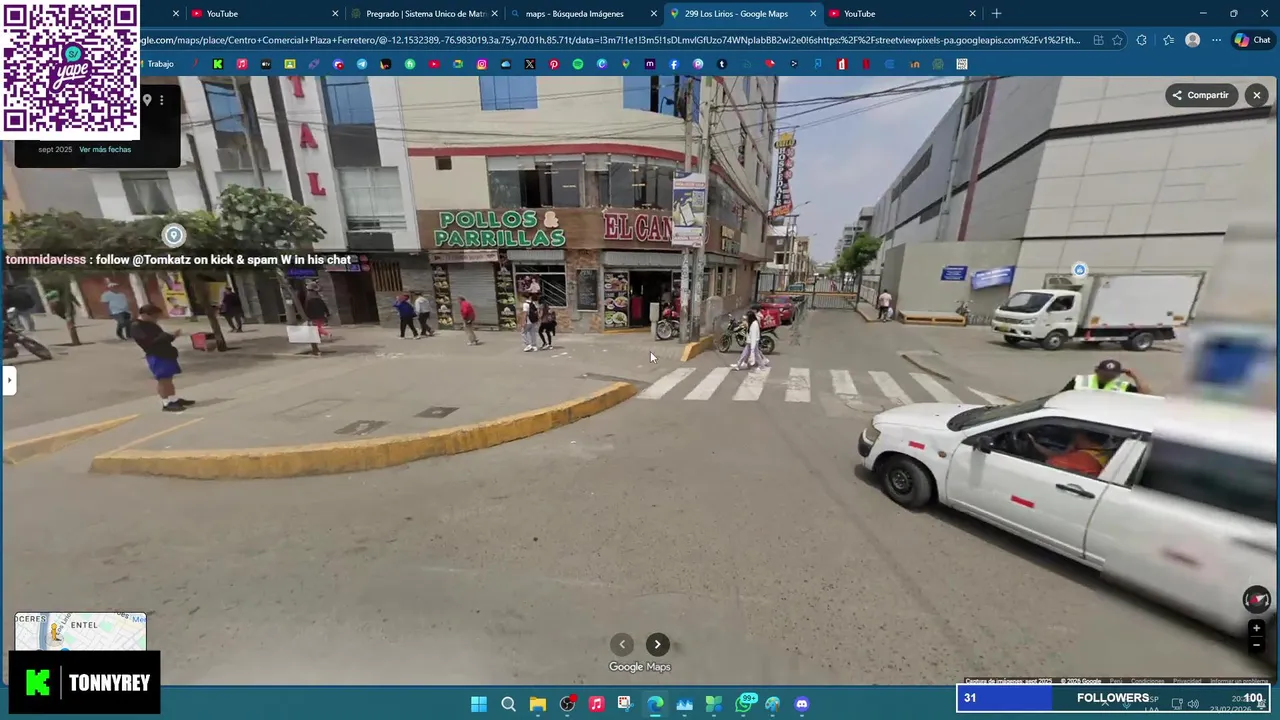Click the browser profile avatar
The width and height of the screenshot is (1280, 720).
coord(1192,40)
